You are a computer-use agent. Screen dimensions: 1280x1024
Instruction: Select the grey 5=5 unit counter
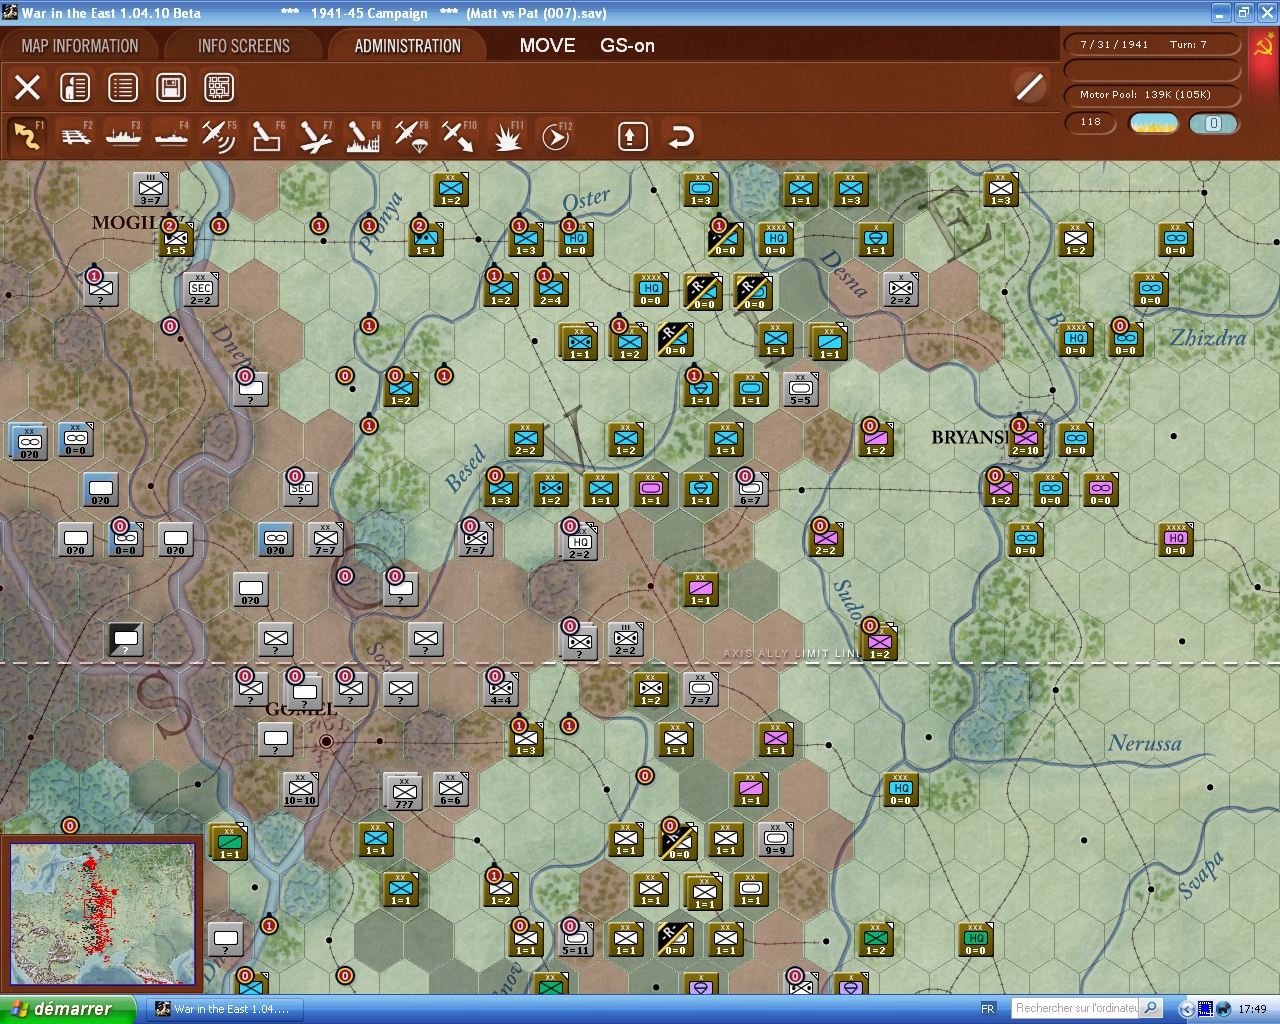coord(801,388)
